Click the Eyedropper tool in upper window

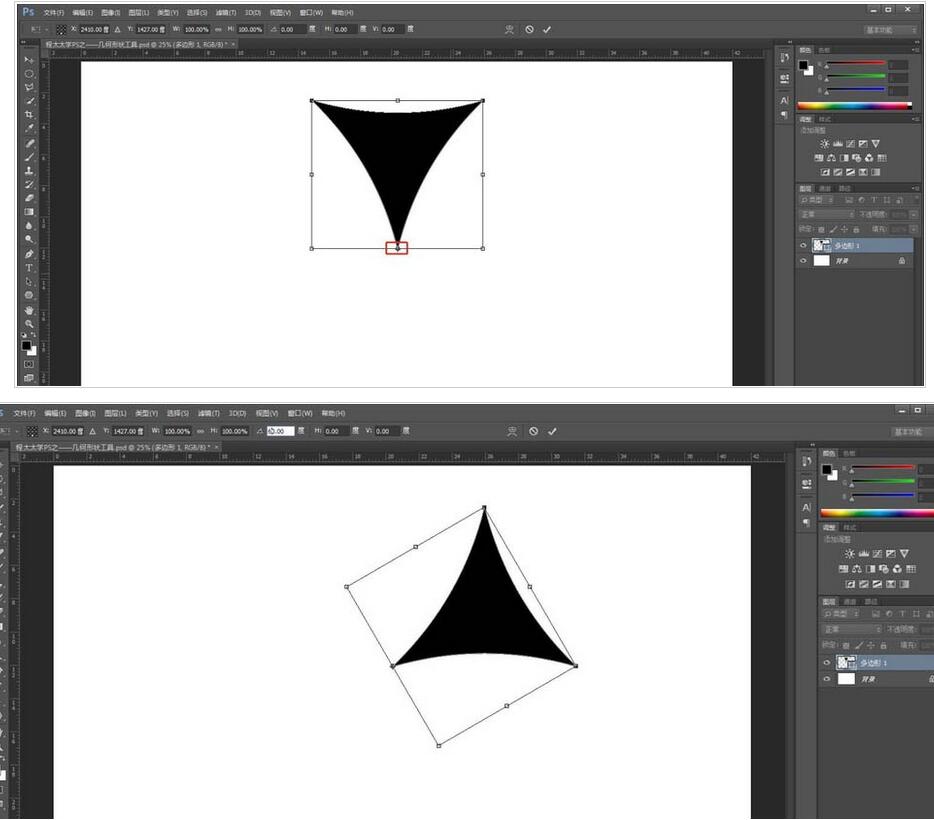(x=29, y=128)
